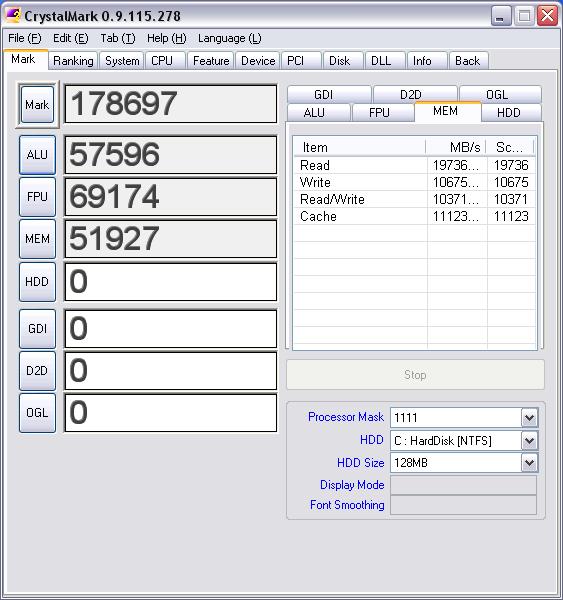Start the FPU benchmark
Image resolution: width=563 pixels, height=600 pixels.
(37, 197)
